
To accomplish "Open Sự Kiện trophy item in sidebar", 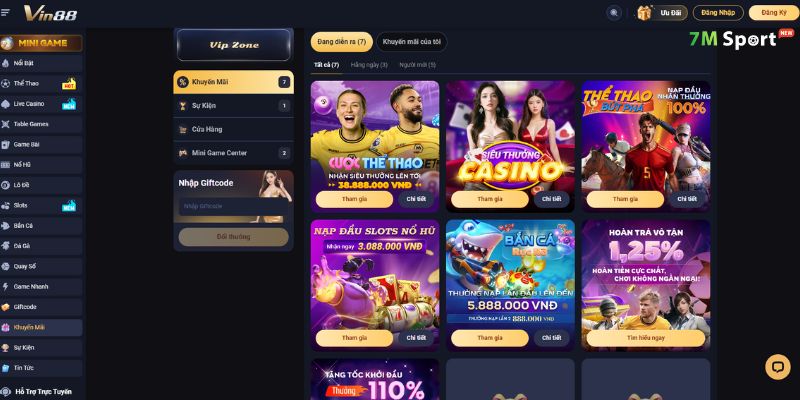I will (x=41, y=347).
